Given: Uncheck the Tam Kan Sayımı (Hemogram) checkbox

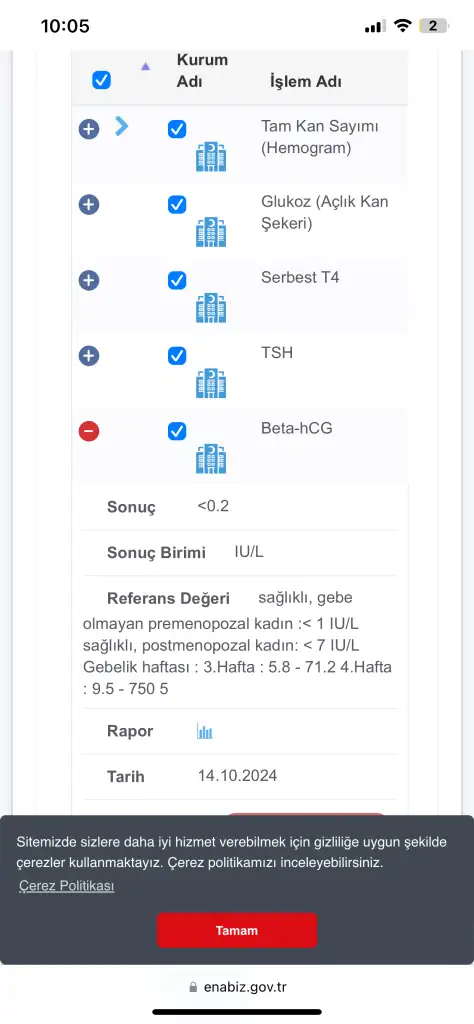Looking at the screenshot, I should 177,129.
